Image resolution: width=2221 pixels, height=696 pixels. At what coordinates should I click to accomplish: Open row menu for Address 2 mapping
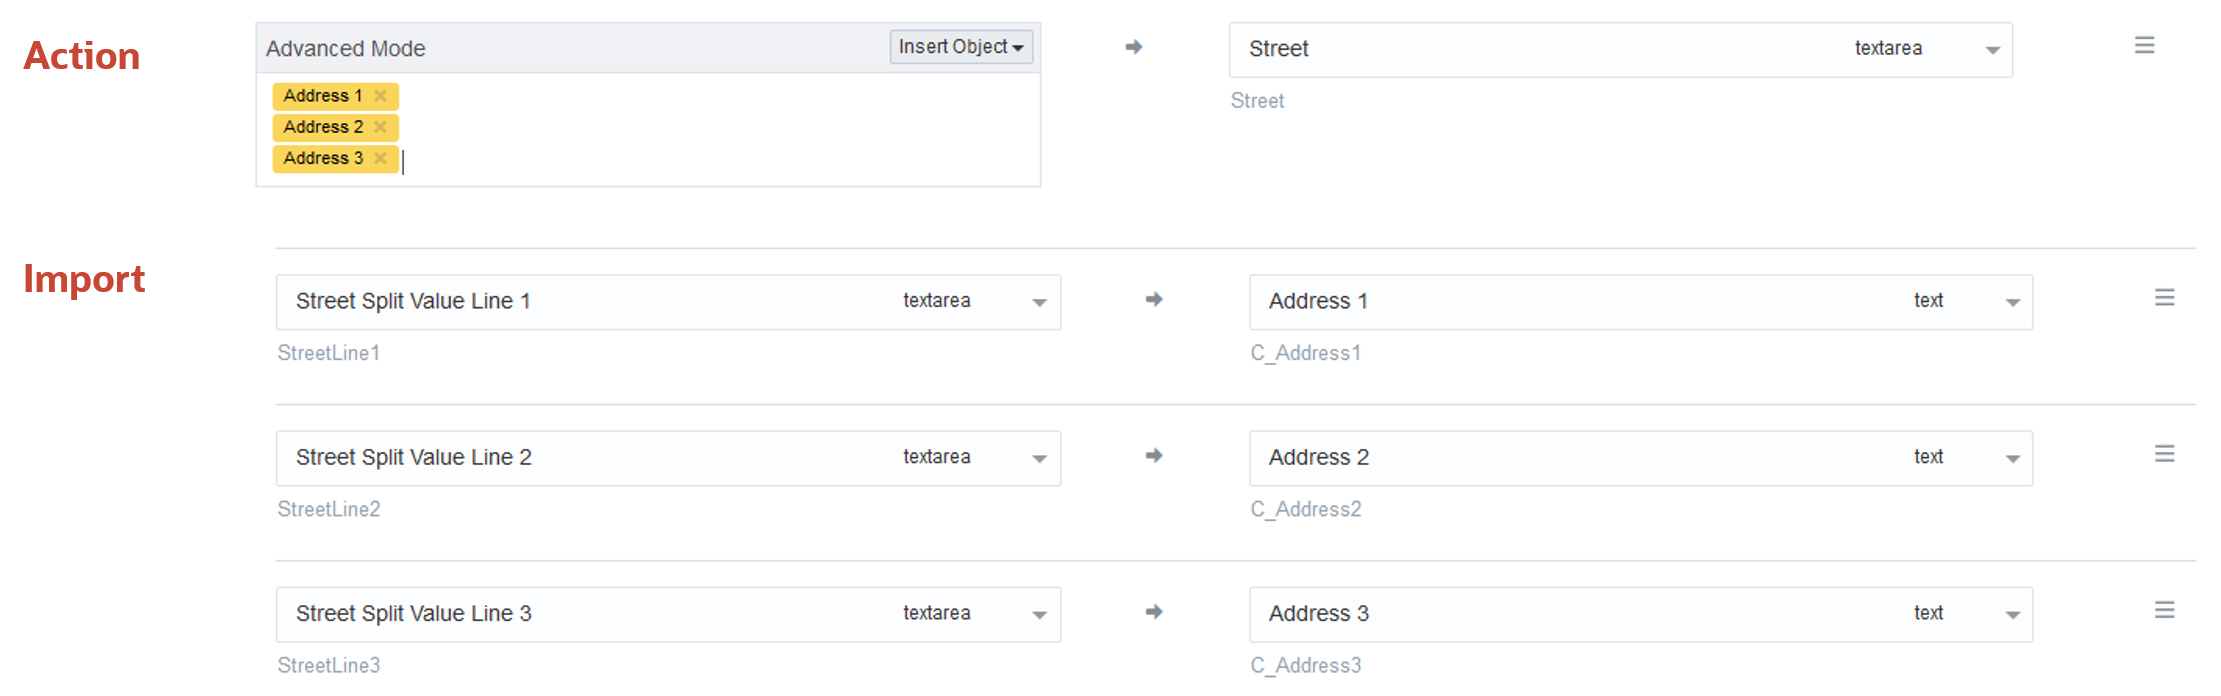click(x=2164, y=454)
